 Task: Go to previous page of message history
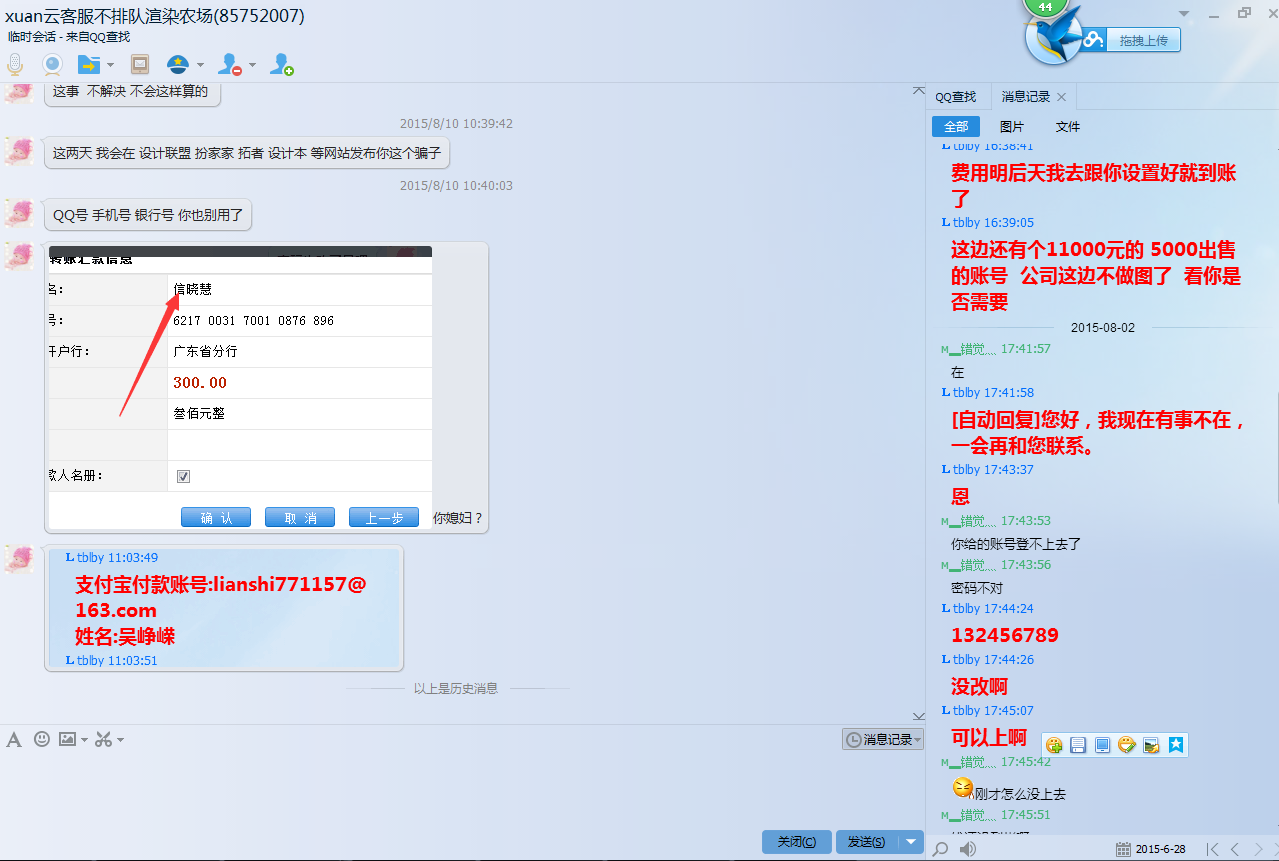1235,849
